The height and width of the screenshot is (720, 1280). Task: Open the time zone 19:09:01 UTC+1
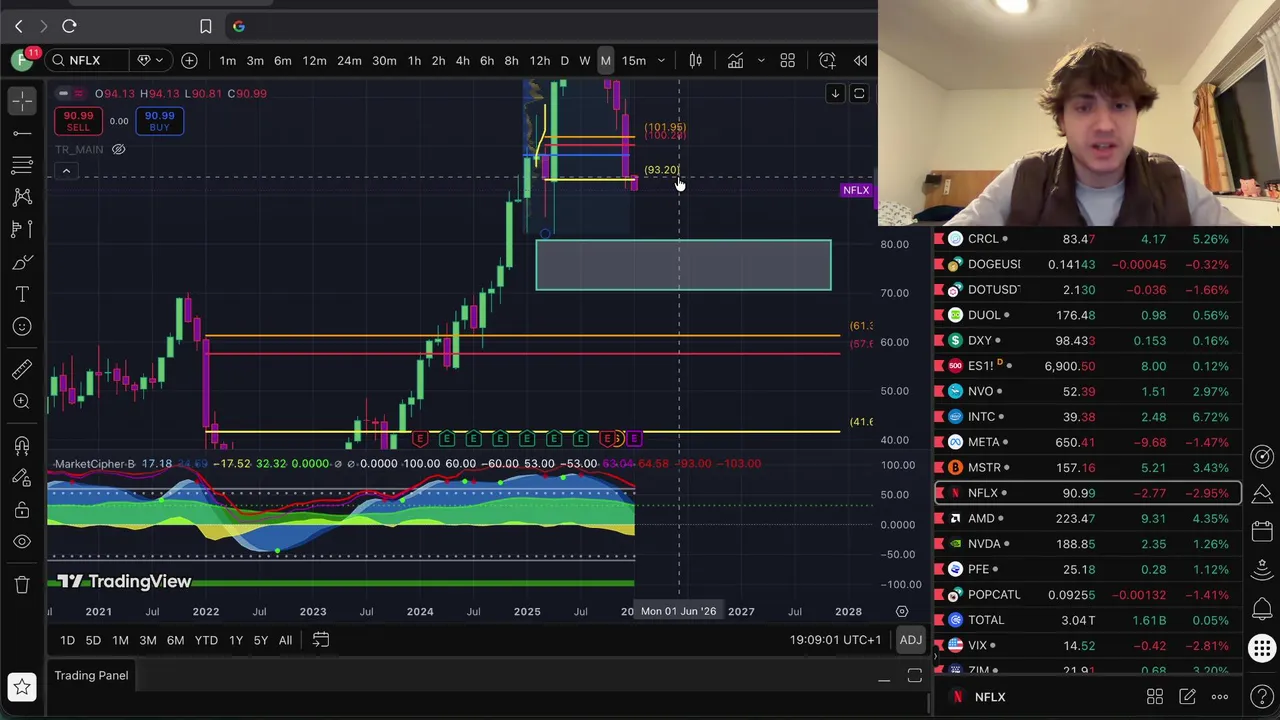(835, 640)
